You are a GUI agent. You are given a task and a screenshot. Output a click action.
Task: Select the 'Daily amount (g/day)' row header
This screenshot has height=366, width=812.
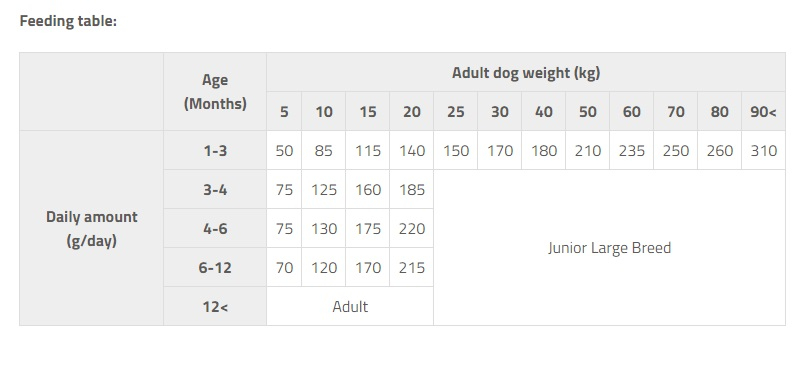[x=92, y=228]
